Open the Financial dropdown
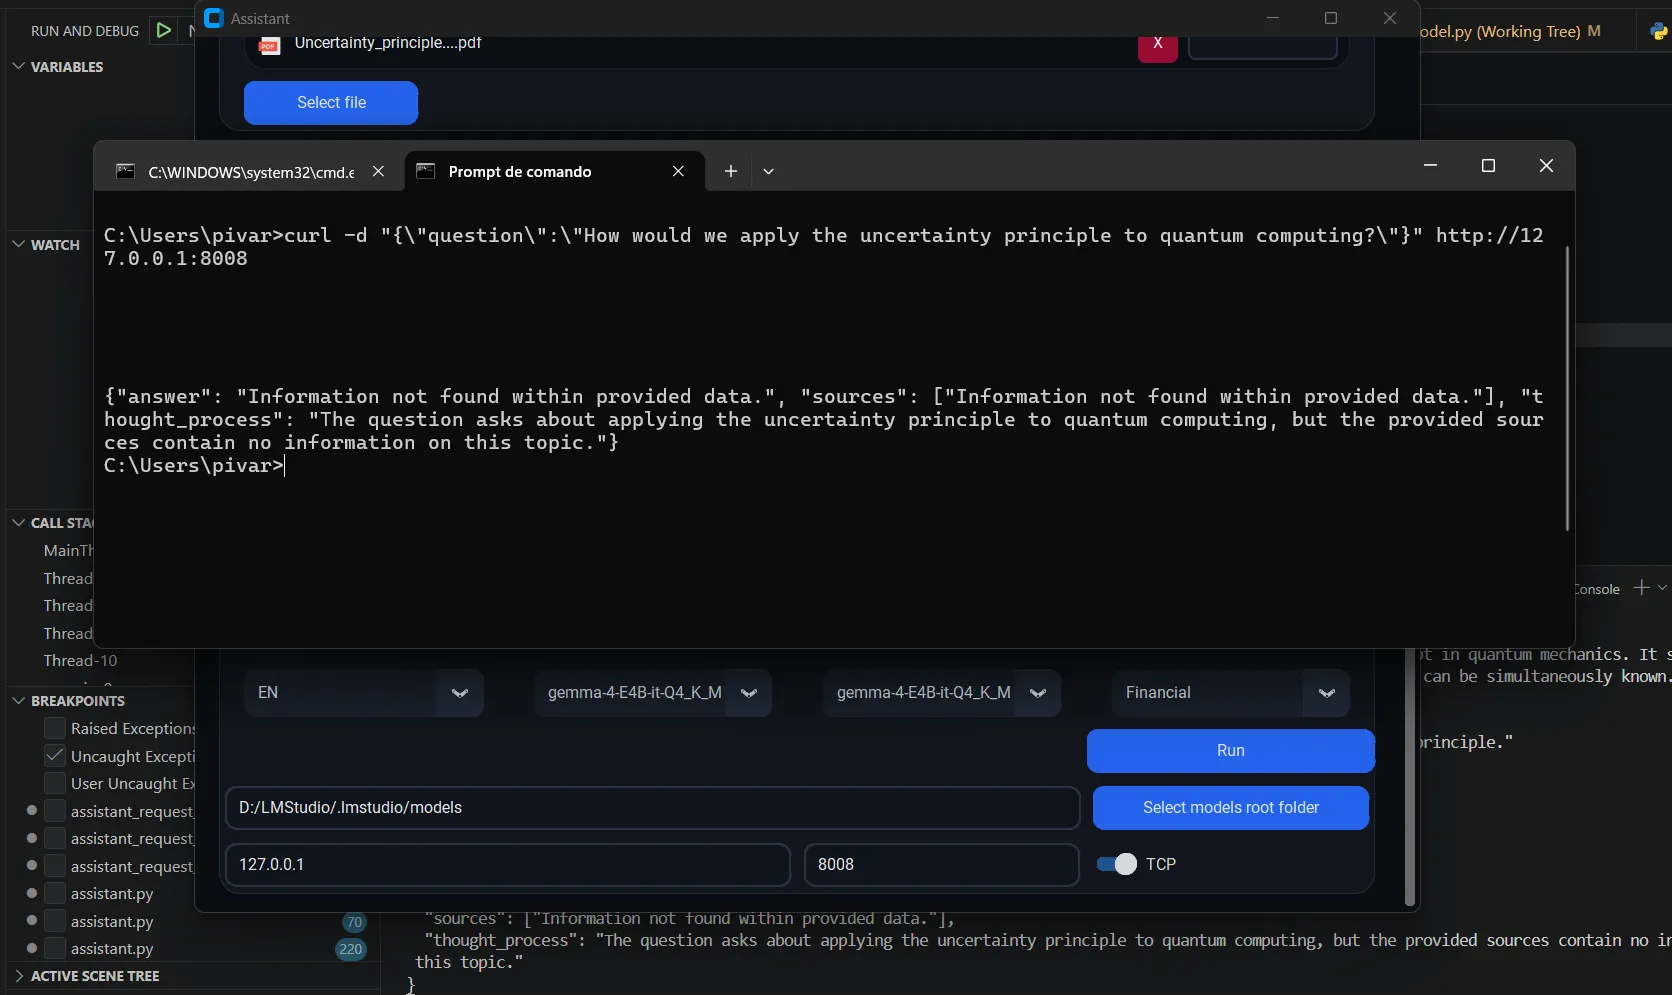The image size is (1672, 995). [1230, 693]
